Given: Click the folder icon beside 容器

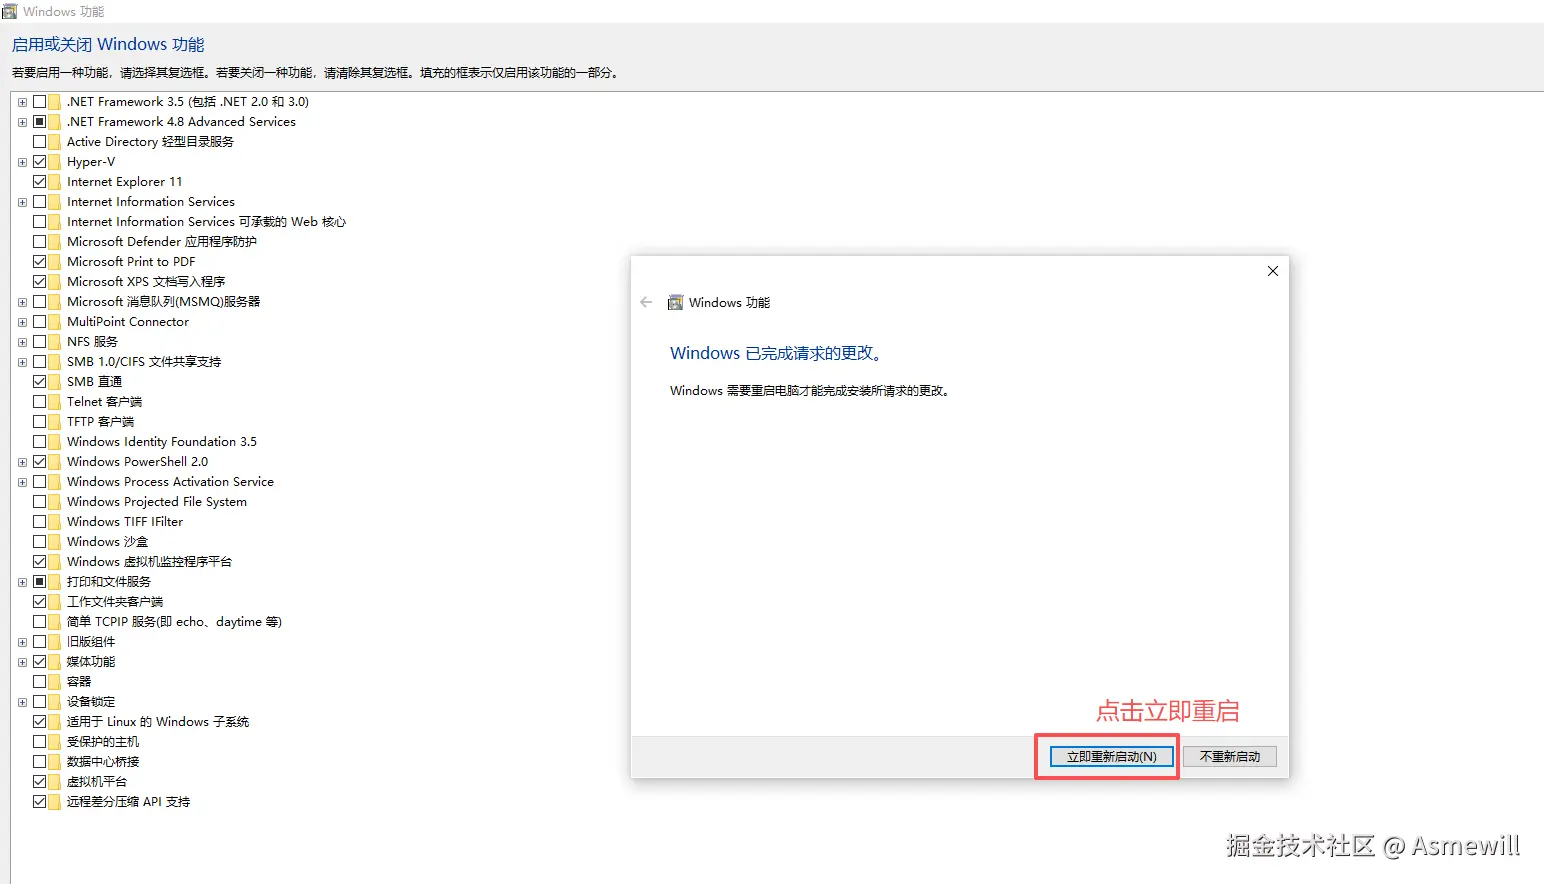Looking at the screenshot, I should [54, 682].
